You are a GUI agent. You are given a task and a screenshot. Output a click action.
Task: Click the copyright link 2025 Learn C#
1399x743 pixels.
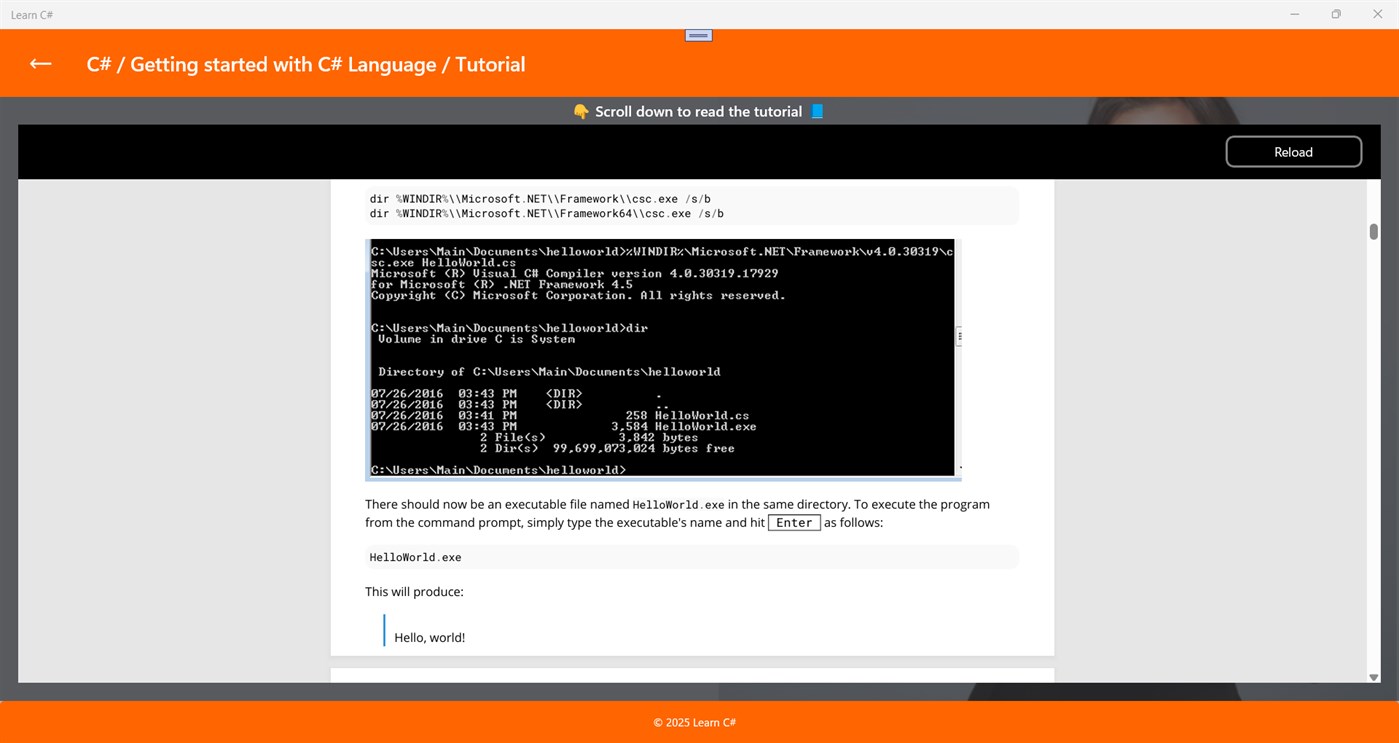694,722
